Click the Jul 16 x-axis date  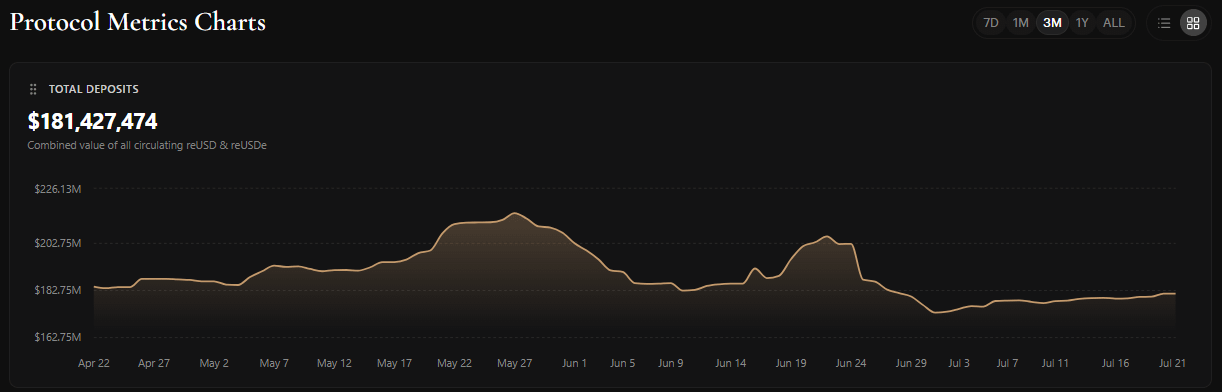pyautogui.click(x=1114, y=363)
